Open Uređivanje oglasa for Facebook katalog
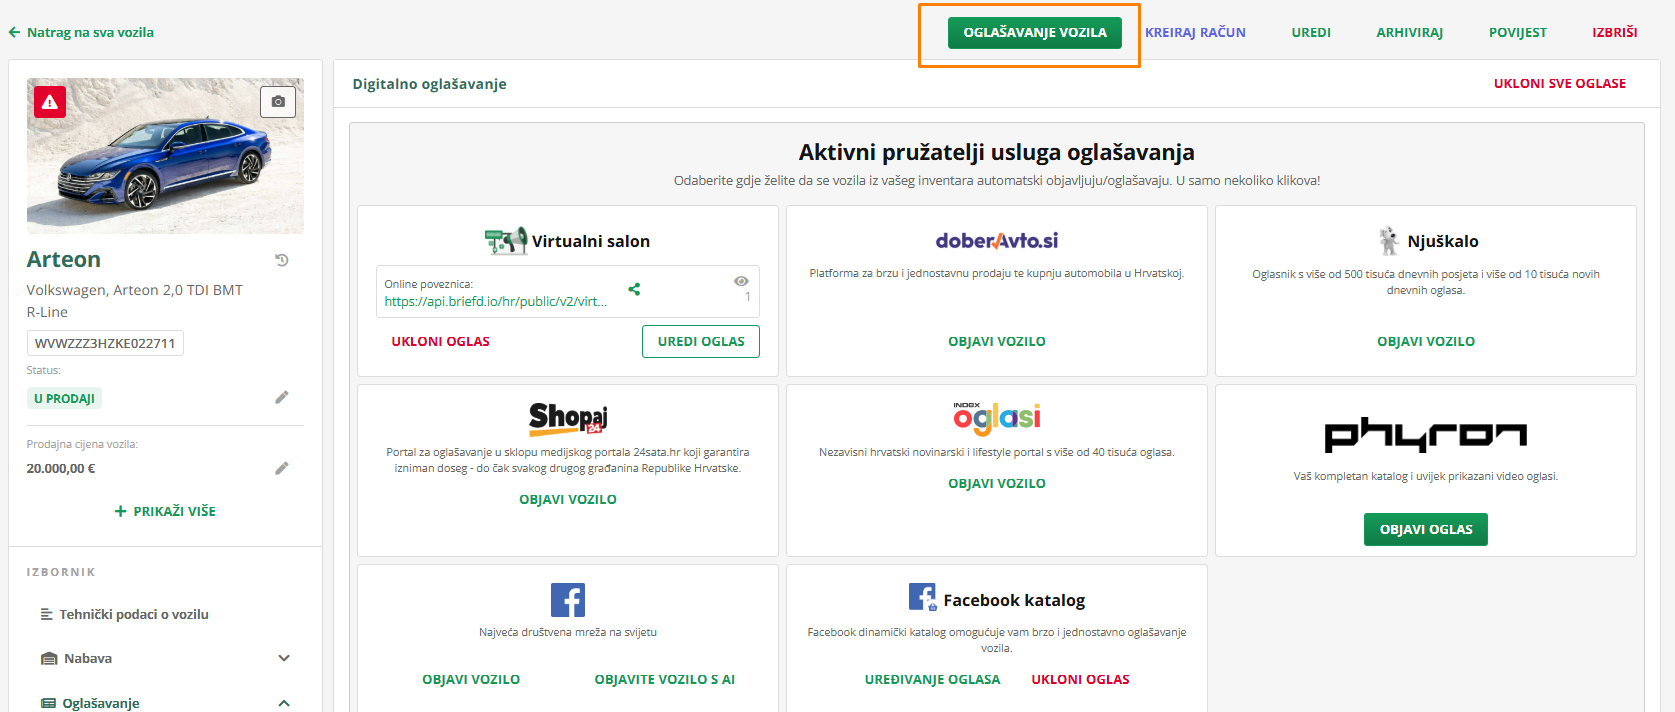The width and height of the screenshot is (1675, 712). point(932,679)
